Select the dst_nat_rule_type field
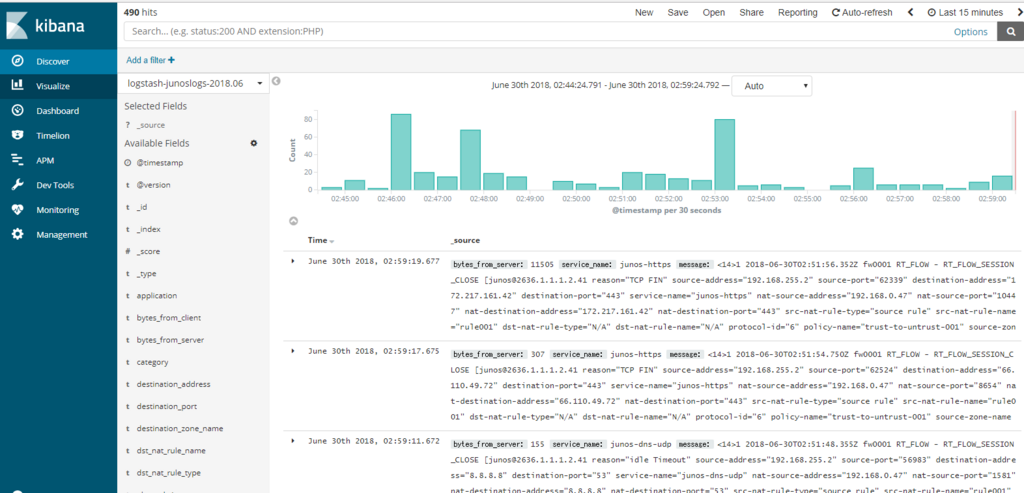Image resolution: width=1024 pixels, height=493 pixels. click(x=168, y=473)
